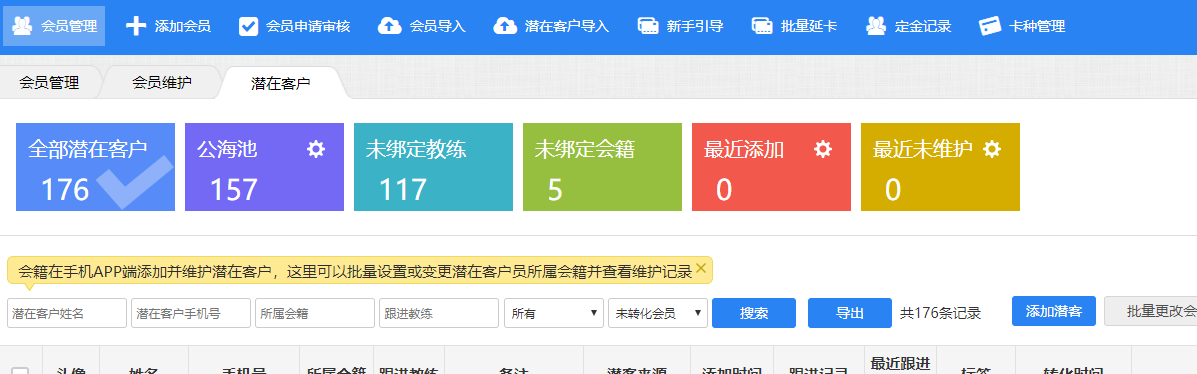Close the yellow tip notice

pyautogui.click(x=701, y=269)
